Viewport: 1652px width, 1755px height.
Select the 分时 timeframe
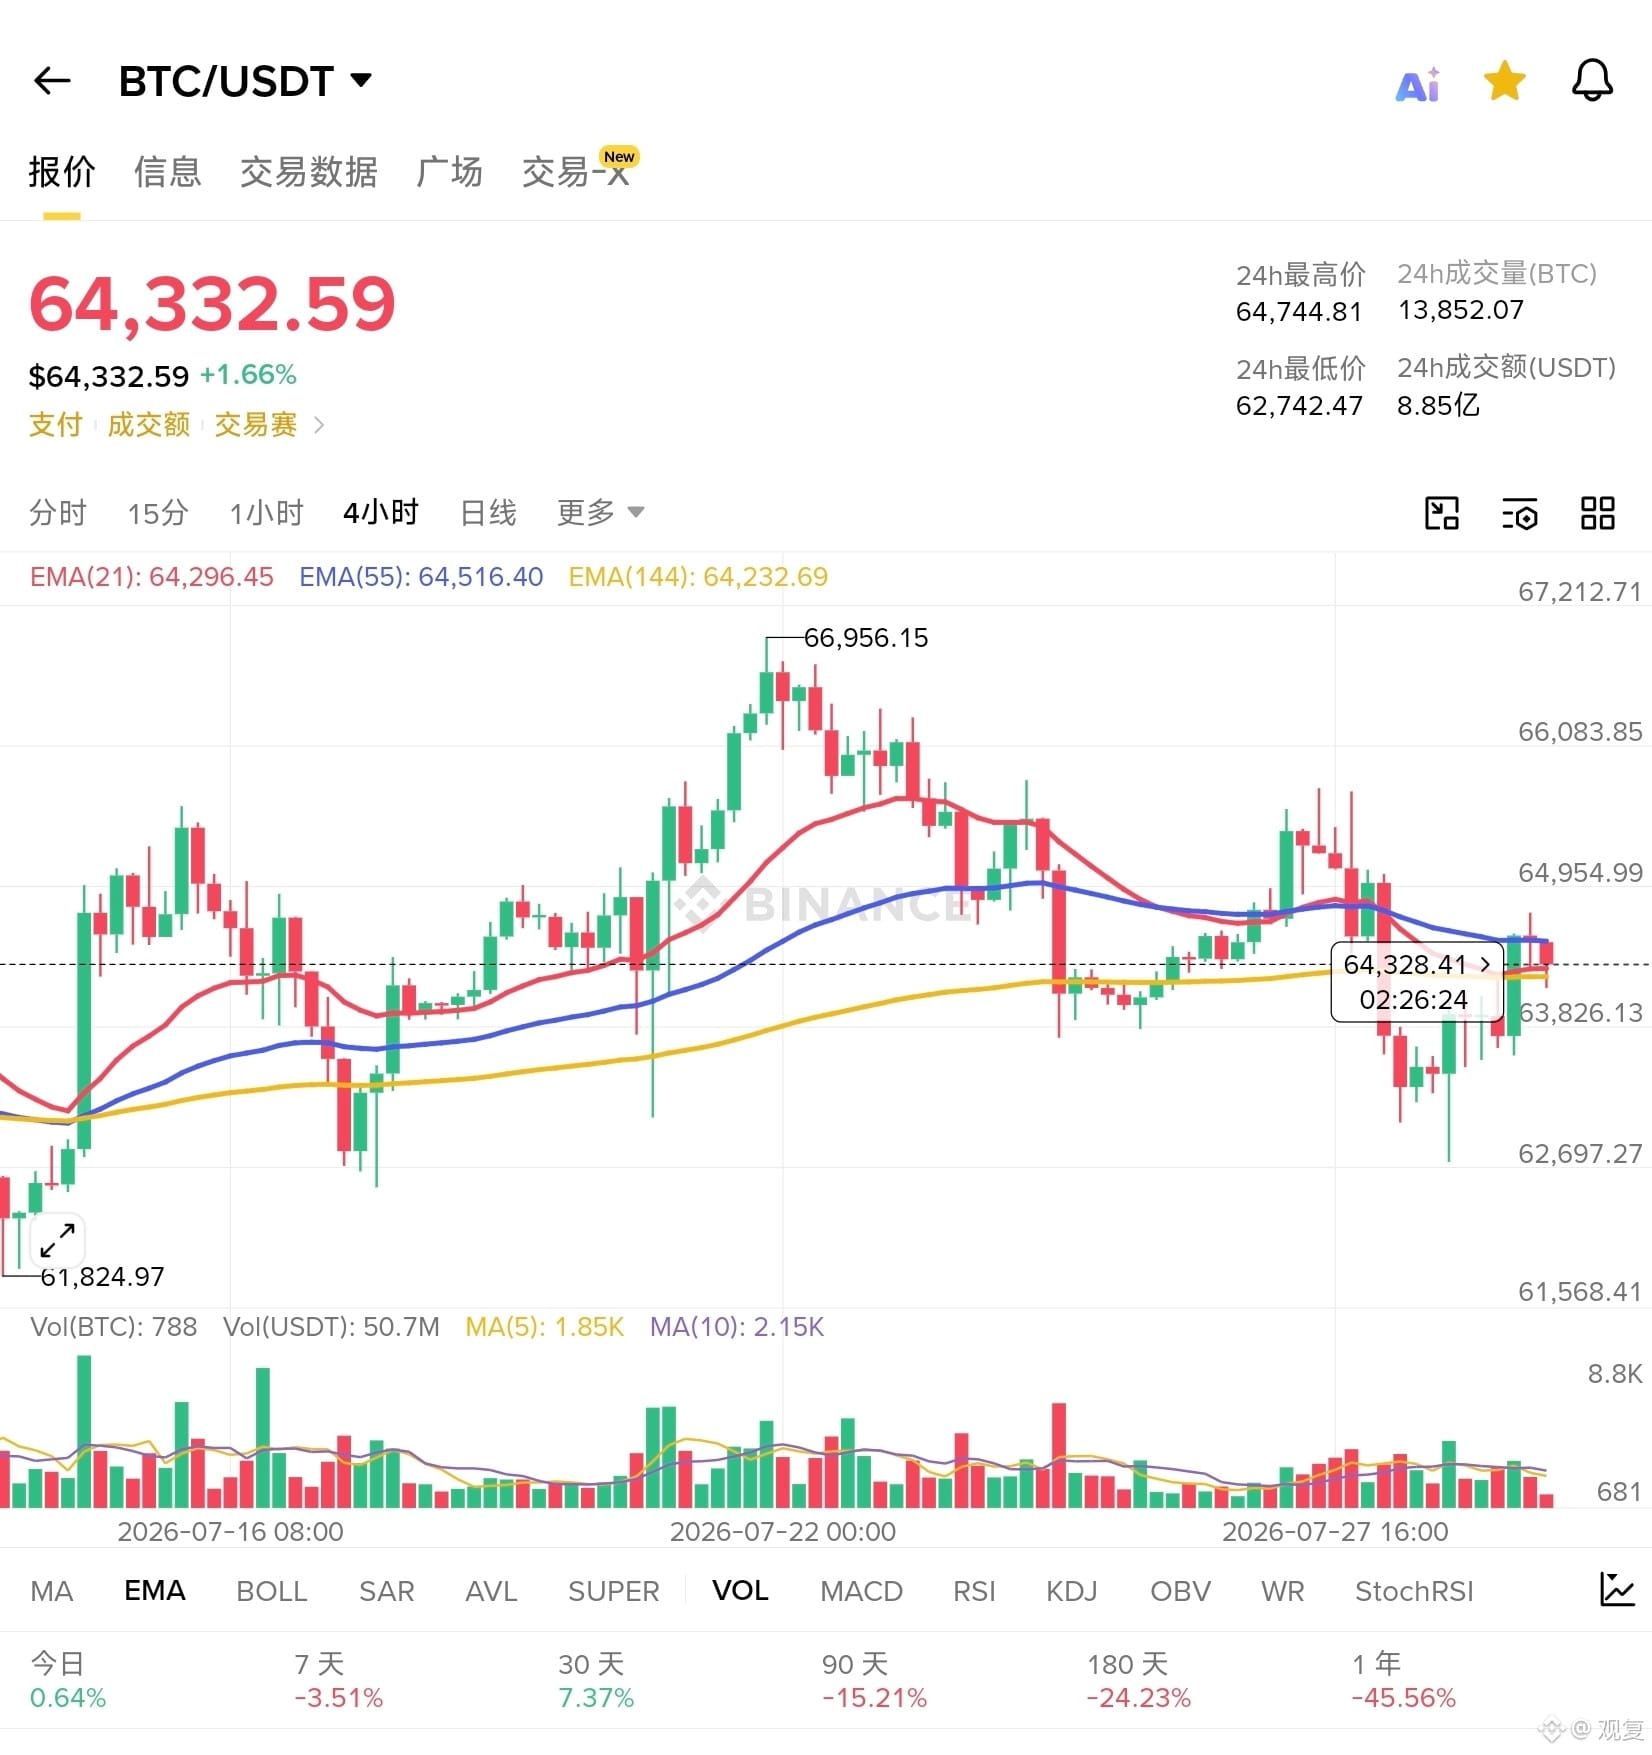pyautogui.click(x=57, y=513)
